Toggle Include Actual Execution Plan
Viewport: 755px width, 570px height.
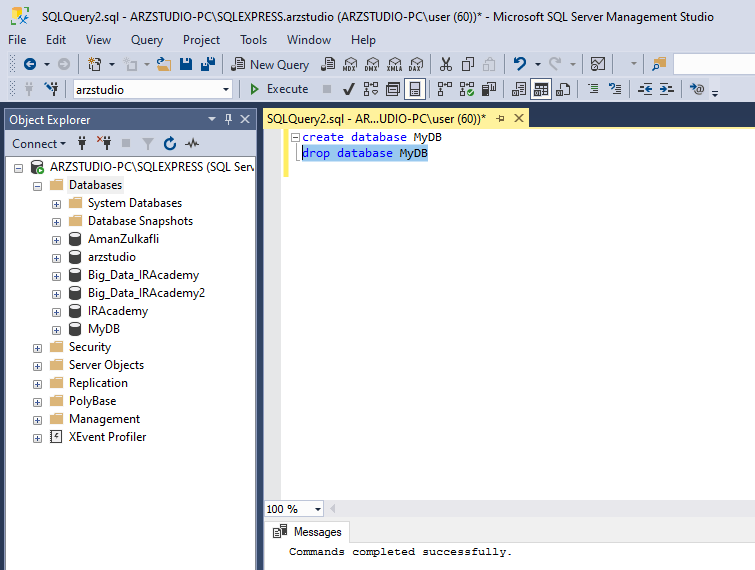tap(444, 89)
